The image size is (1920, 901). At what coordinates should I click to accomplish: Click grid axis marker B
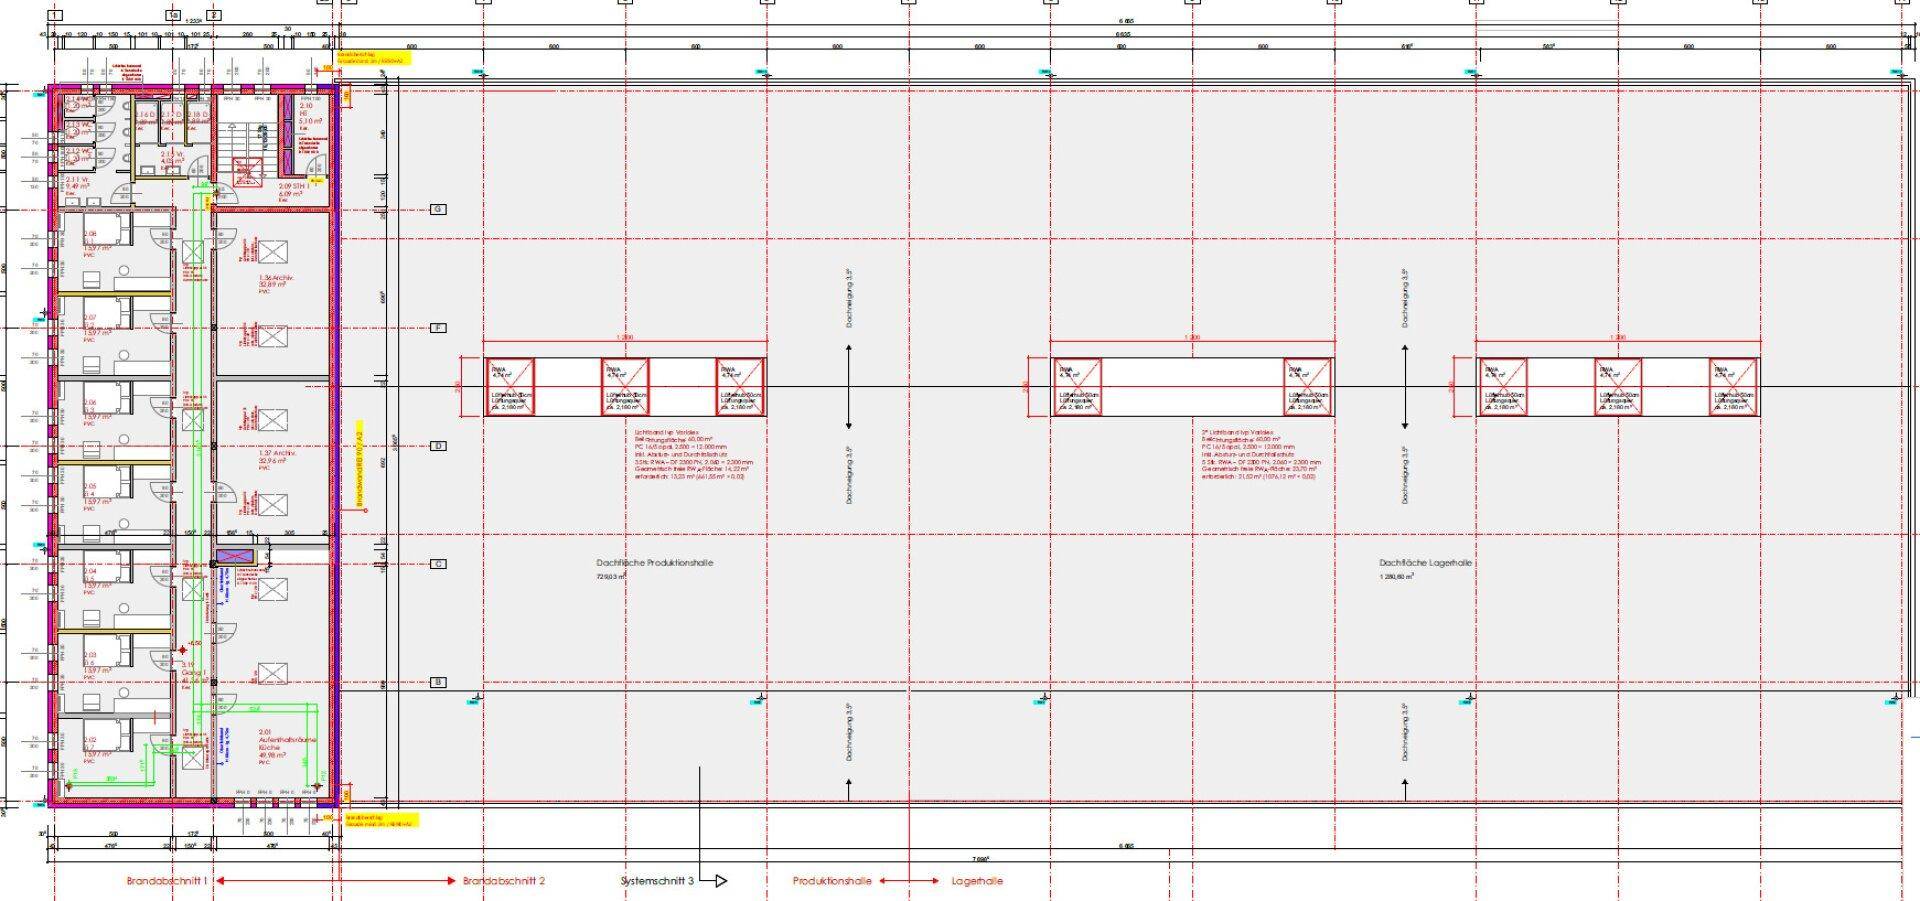click(438, 682)
